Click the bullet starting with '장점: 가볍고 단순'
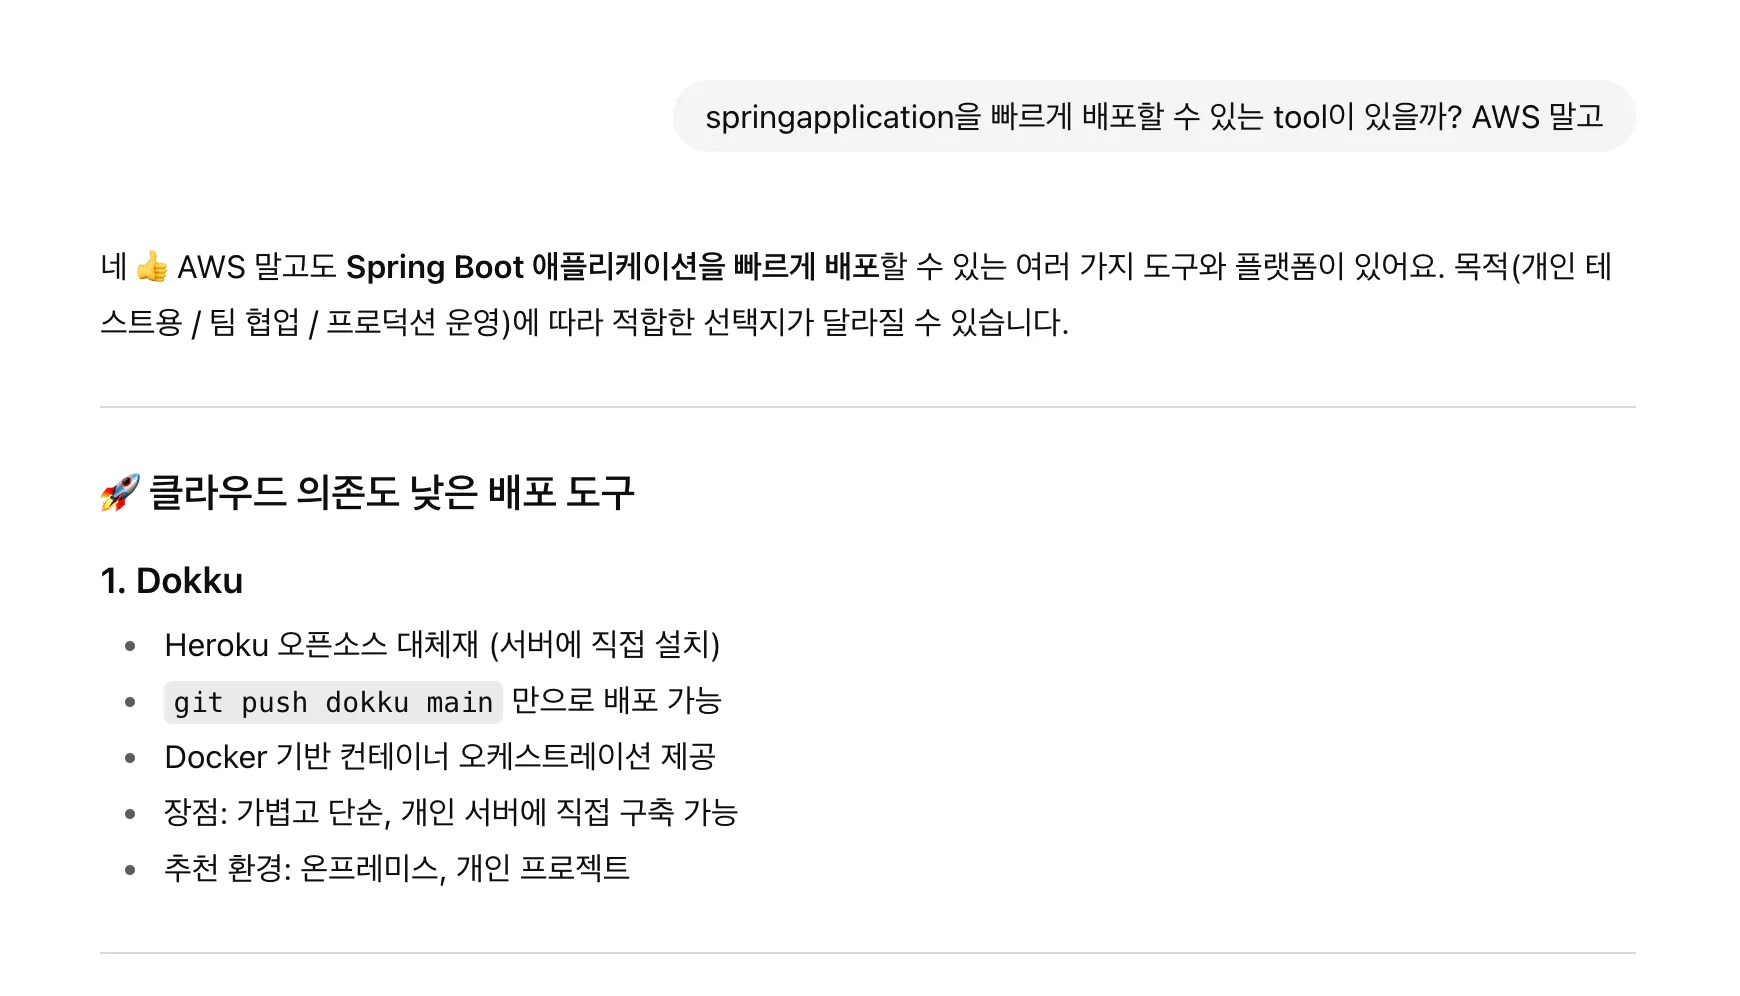Image resolution: width=1740 pixels, height=996 pixels. [x=451, y=812]
